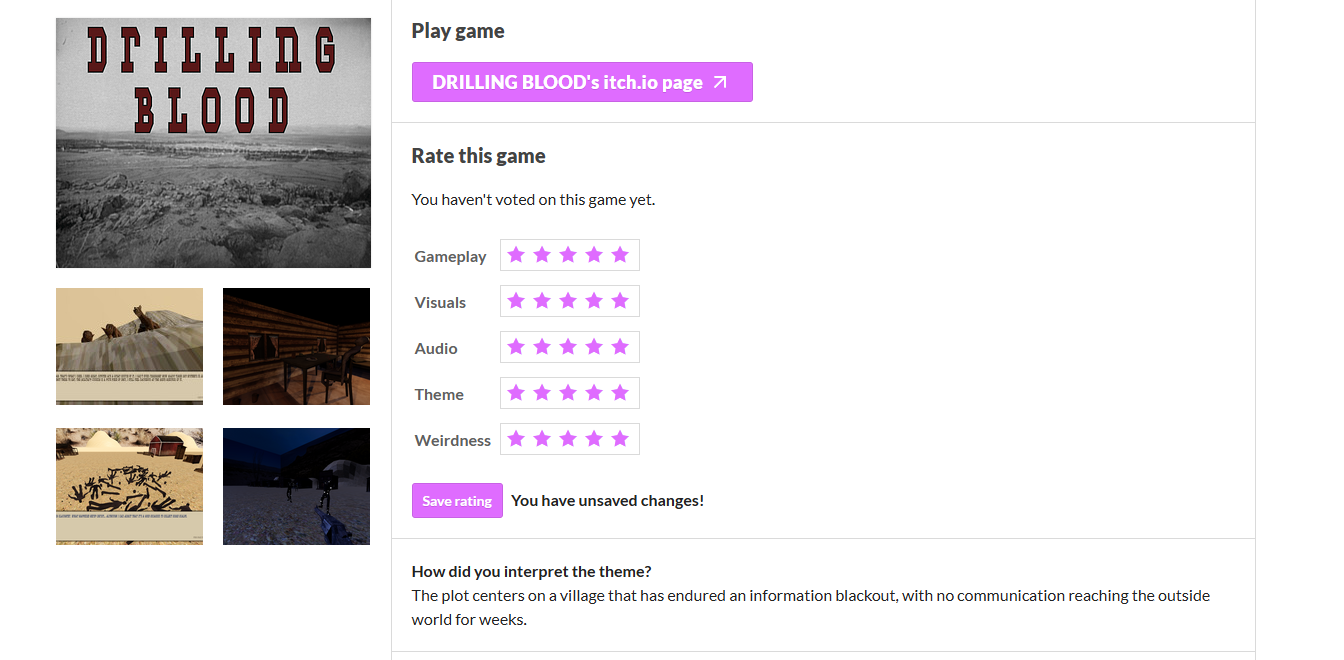Open the wooden cabin interior screenshot

296,346
